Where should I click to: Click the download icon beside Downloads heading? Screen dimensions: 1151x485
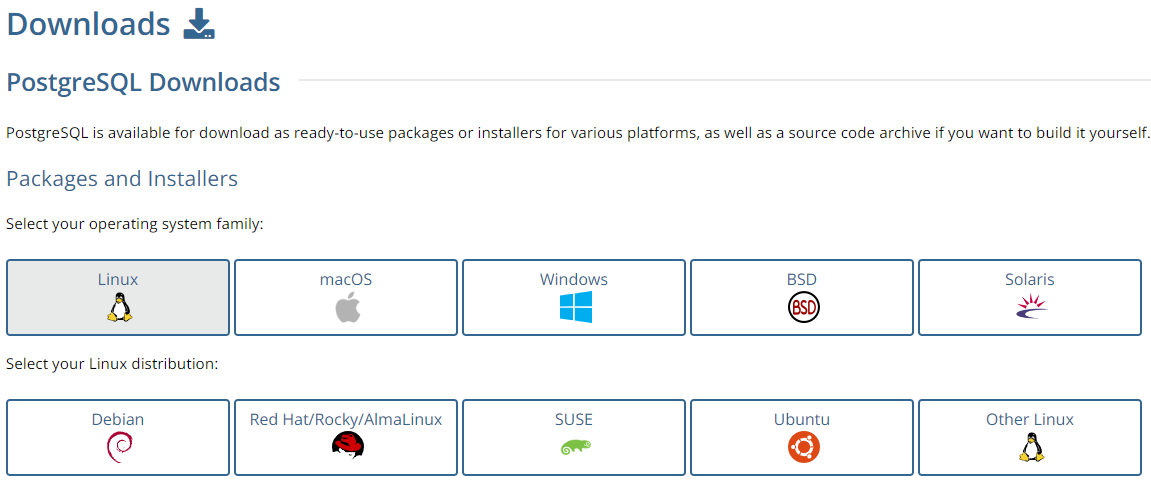199,23
